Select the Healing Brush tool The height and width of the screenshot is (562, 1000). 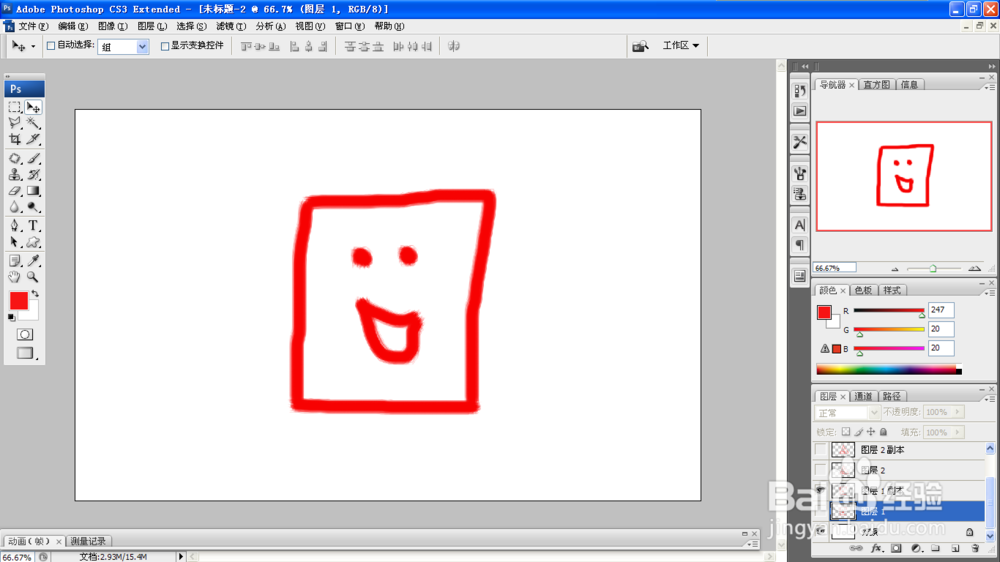tap(15, 158)
